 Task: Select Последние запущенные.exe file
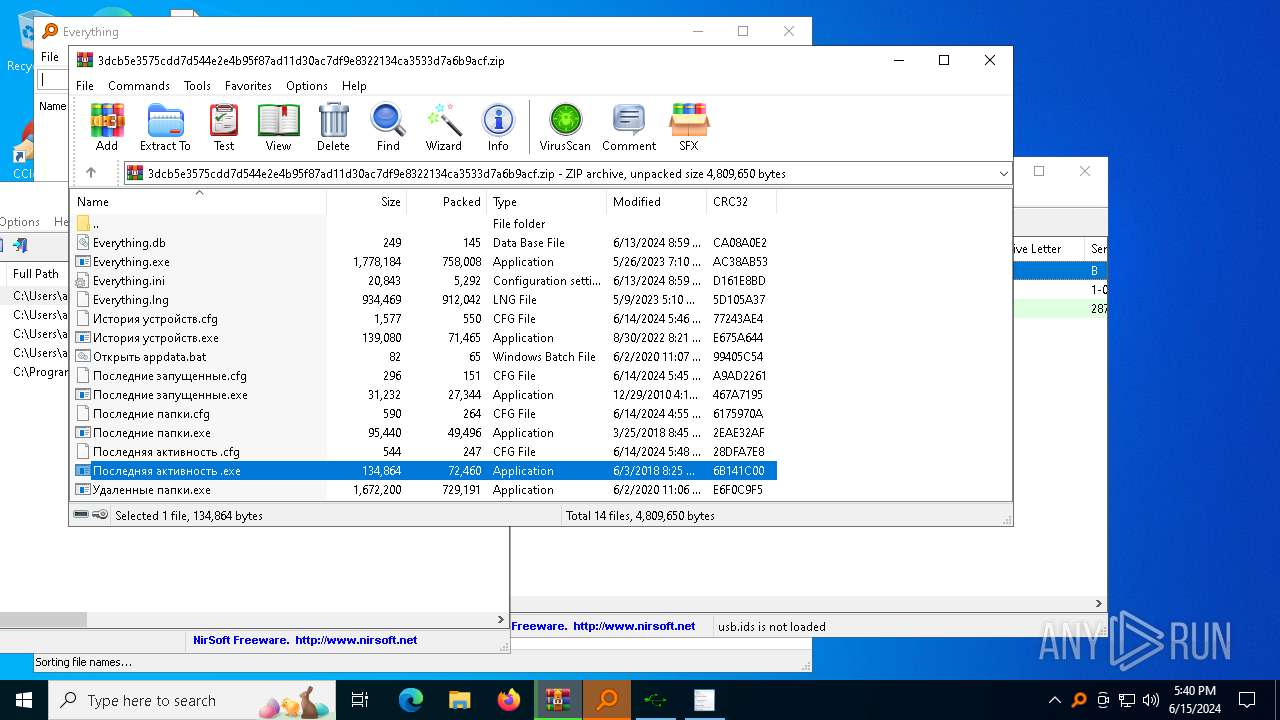pos(424,395)
